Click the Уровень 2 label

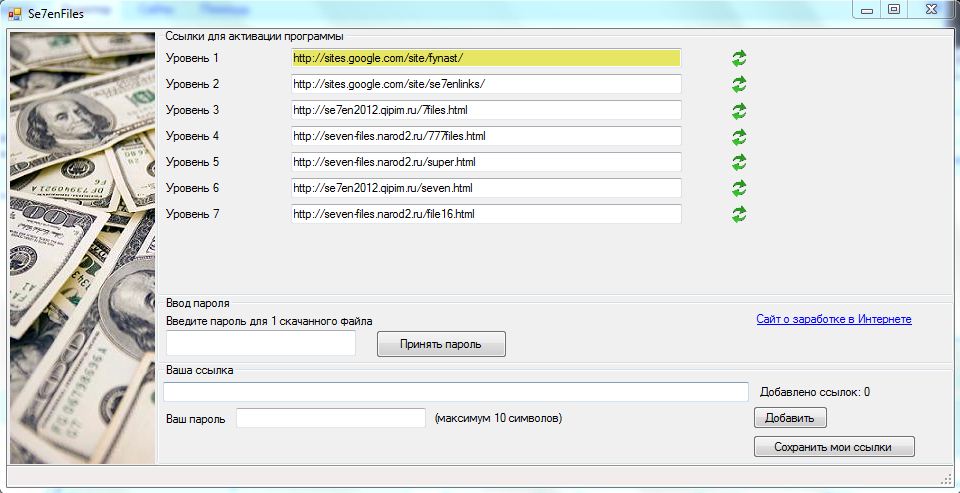[192, 84]
